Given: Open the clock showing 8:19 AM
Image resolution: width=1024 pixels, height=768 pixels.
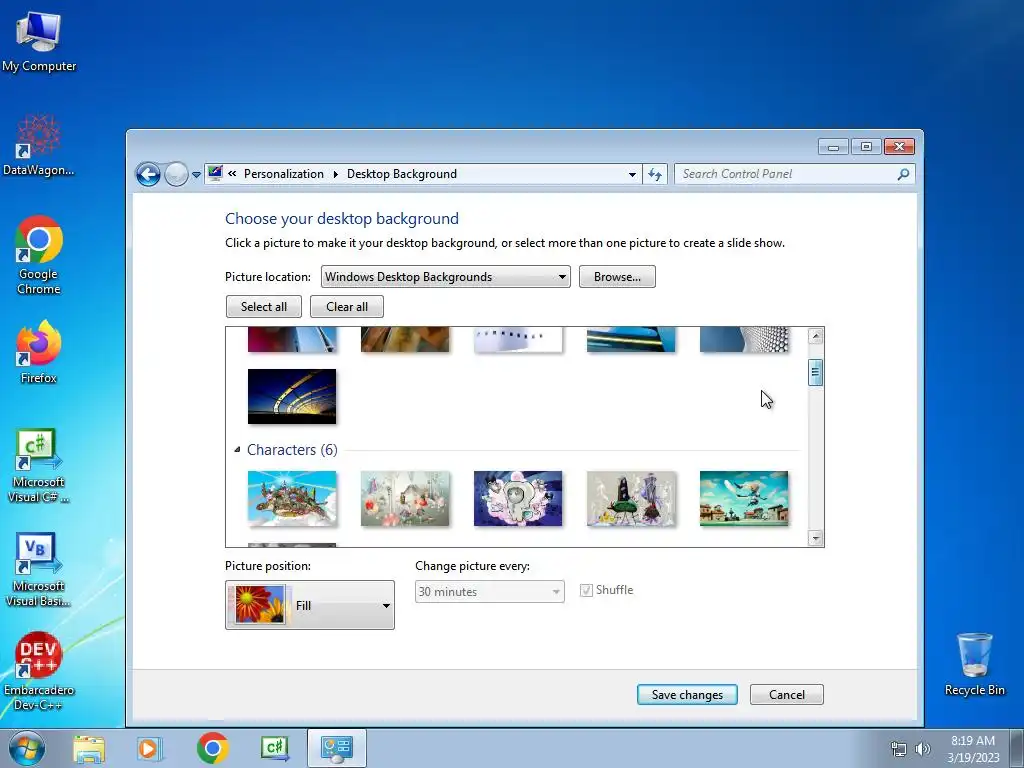Looking at the screenshot, I should (973, 749).
